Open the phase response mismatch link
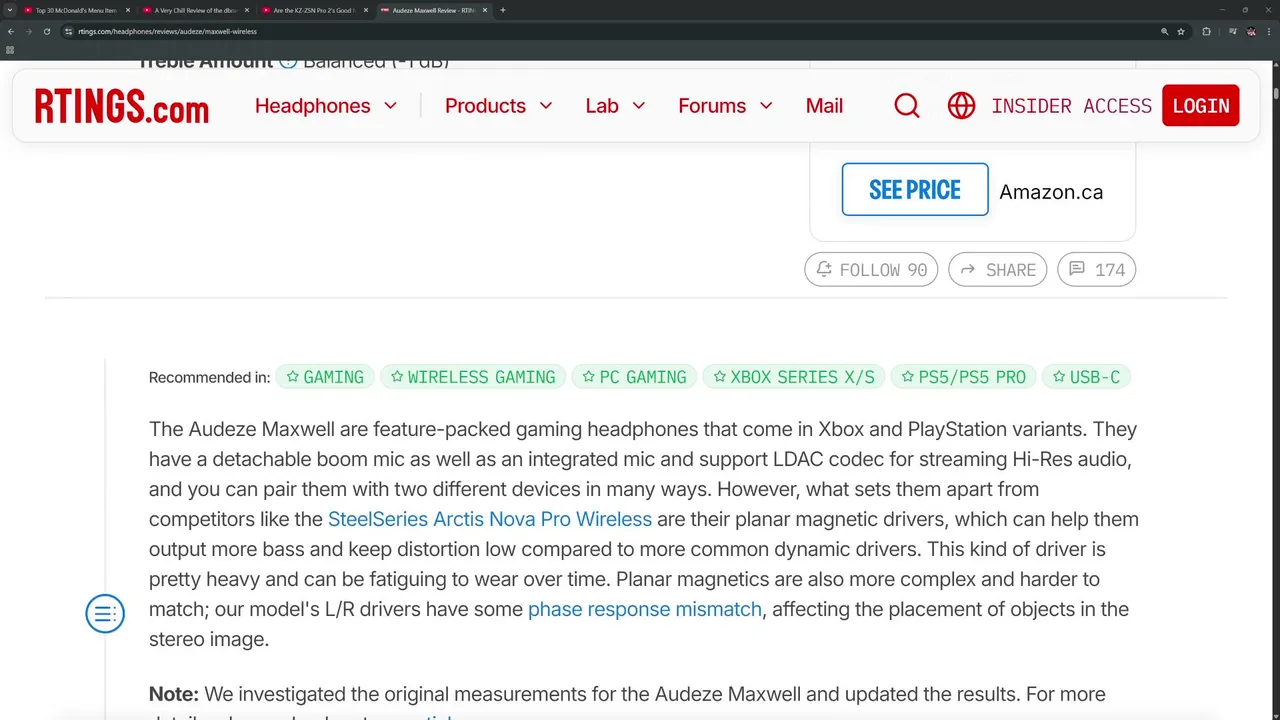This screenshot has height=720, width=1280. [x=645, y=609]
